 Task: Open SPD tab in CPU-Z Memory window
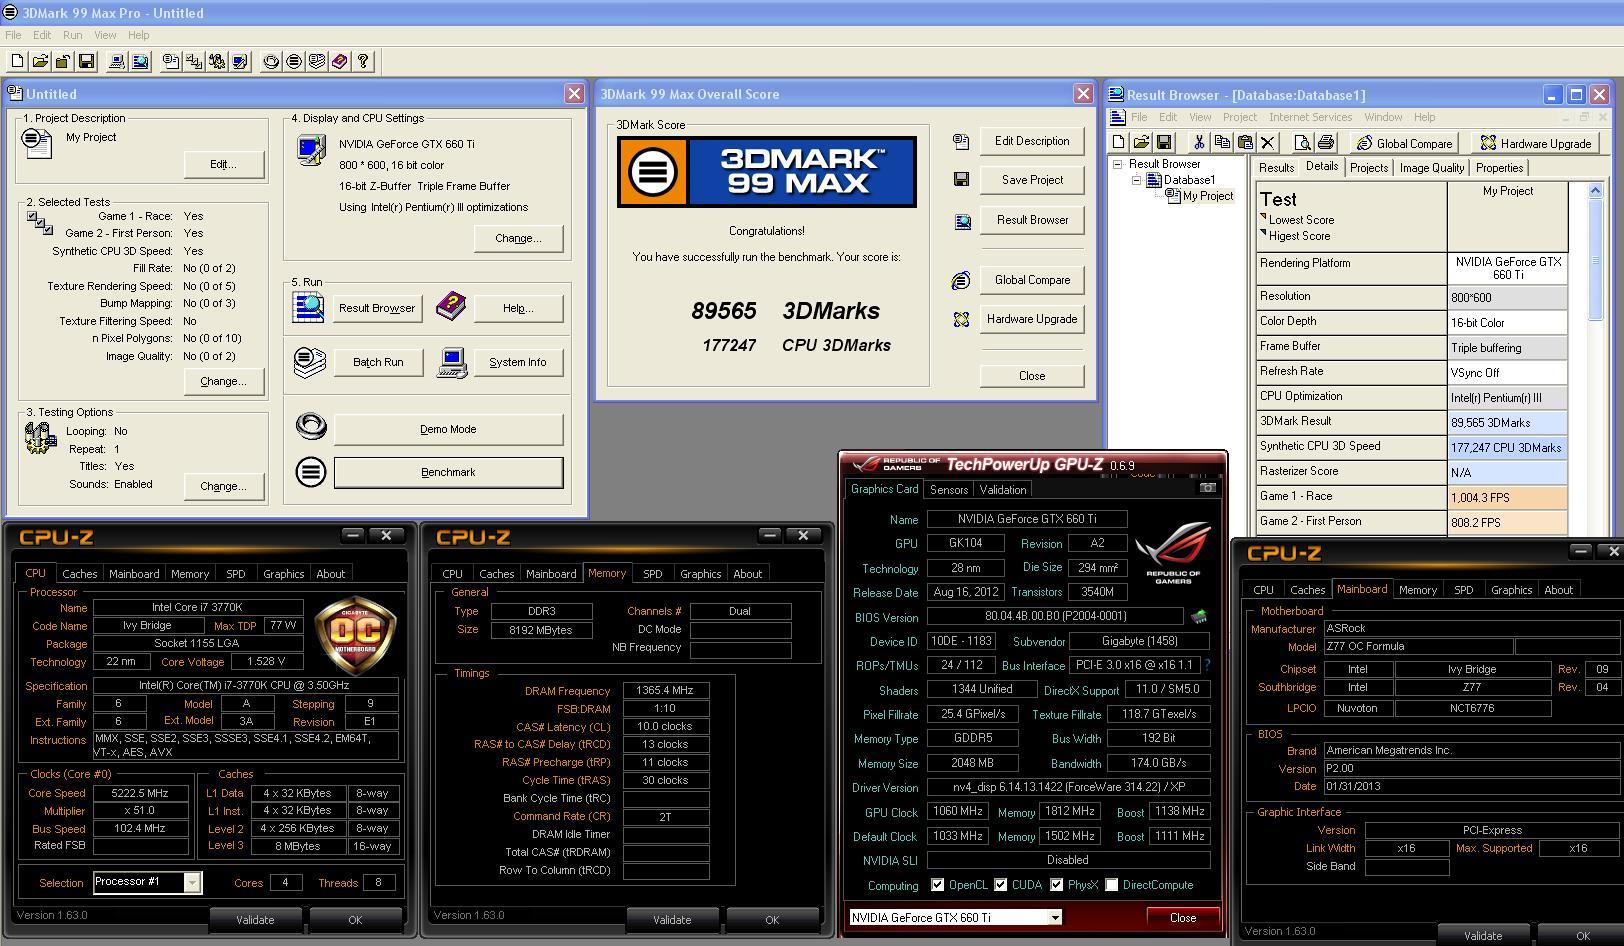[653, 574]
